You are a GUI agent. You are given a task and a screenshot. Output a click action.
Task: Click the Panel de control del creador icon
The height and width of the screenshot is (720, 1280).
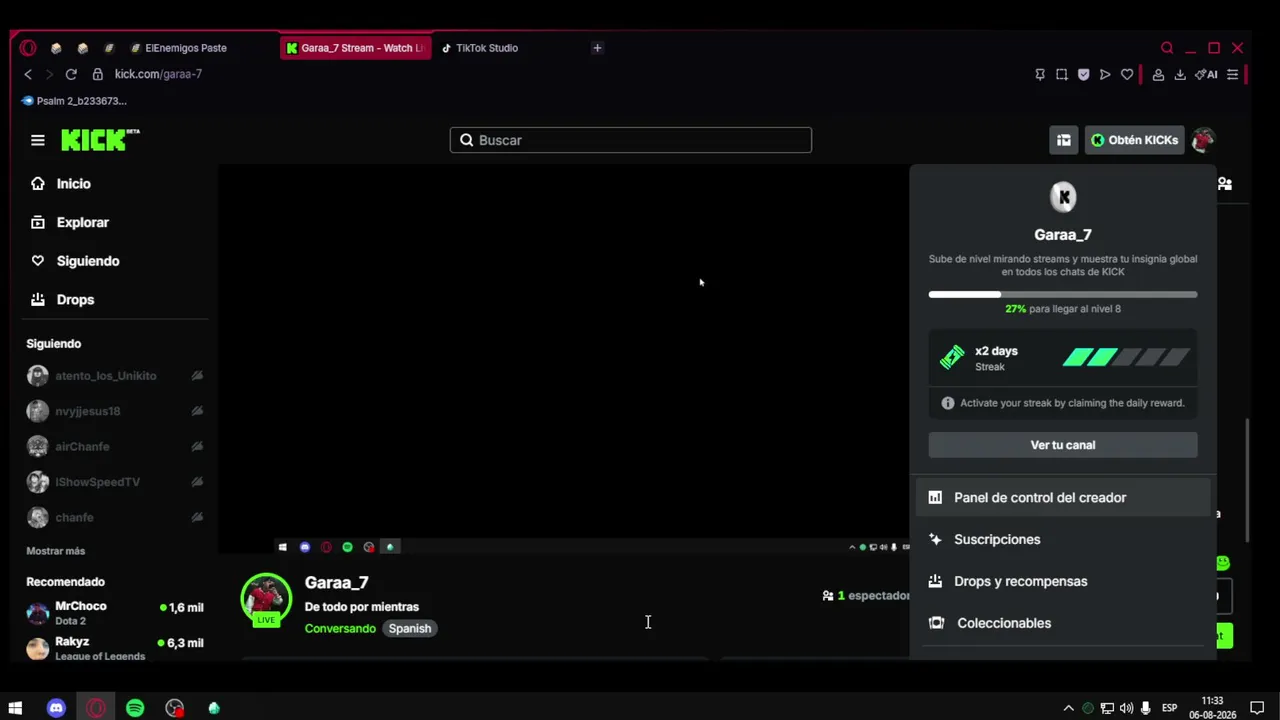935,497
